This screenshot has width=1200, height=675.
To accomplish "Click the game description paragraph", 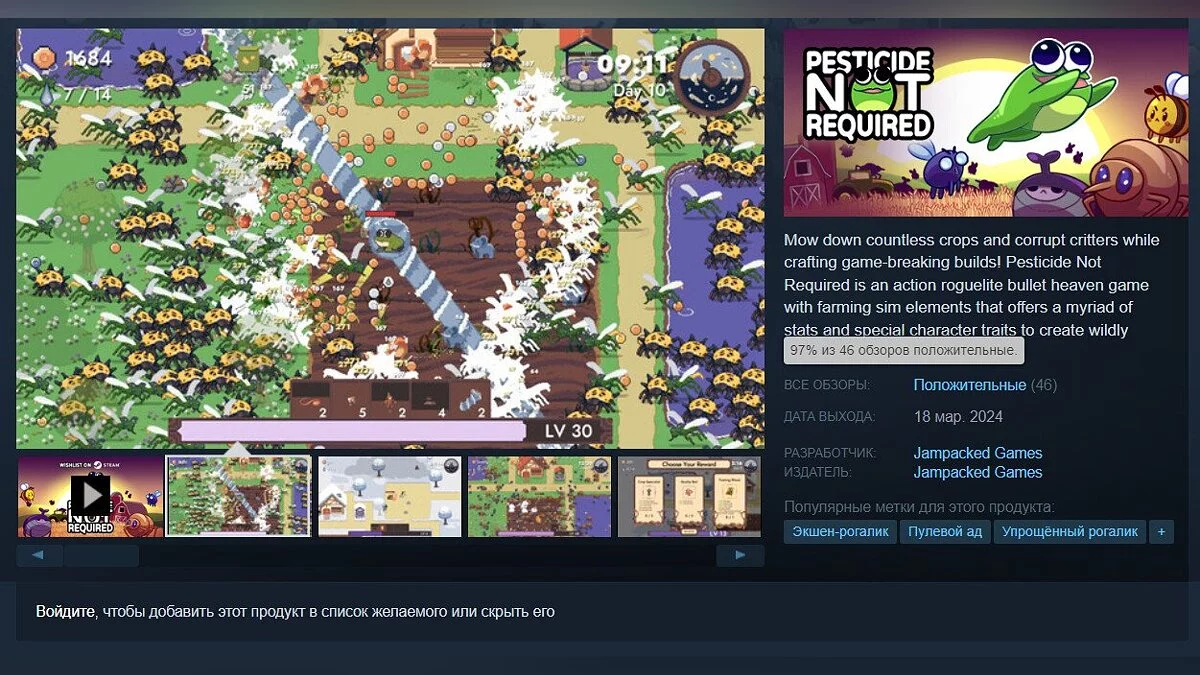I will coord(972,285).
